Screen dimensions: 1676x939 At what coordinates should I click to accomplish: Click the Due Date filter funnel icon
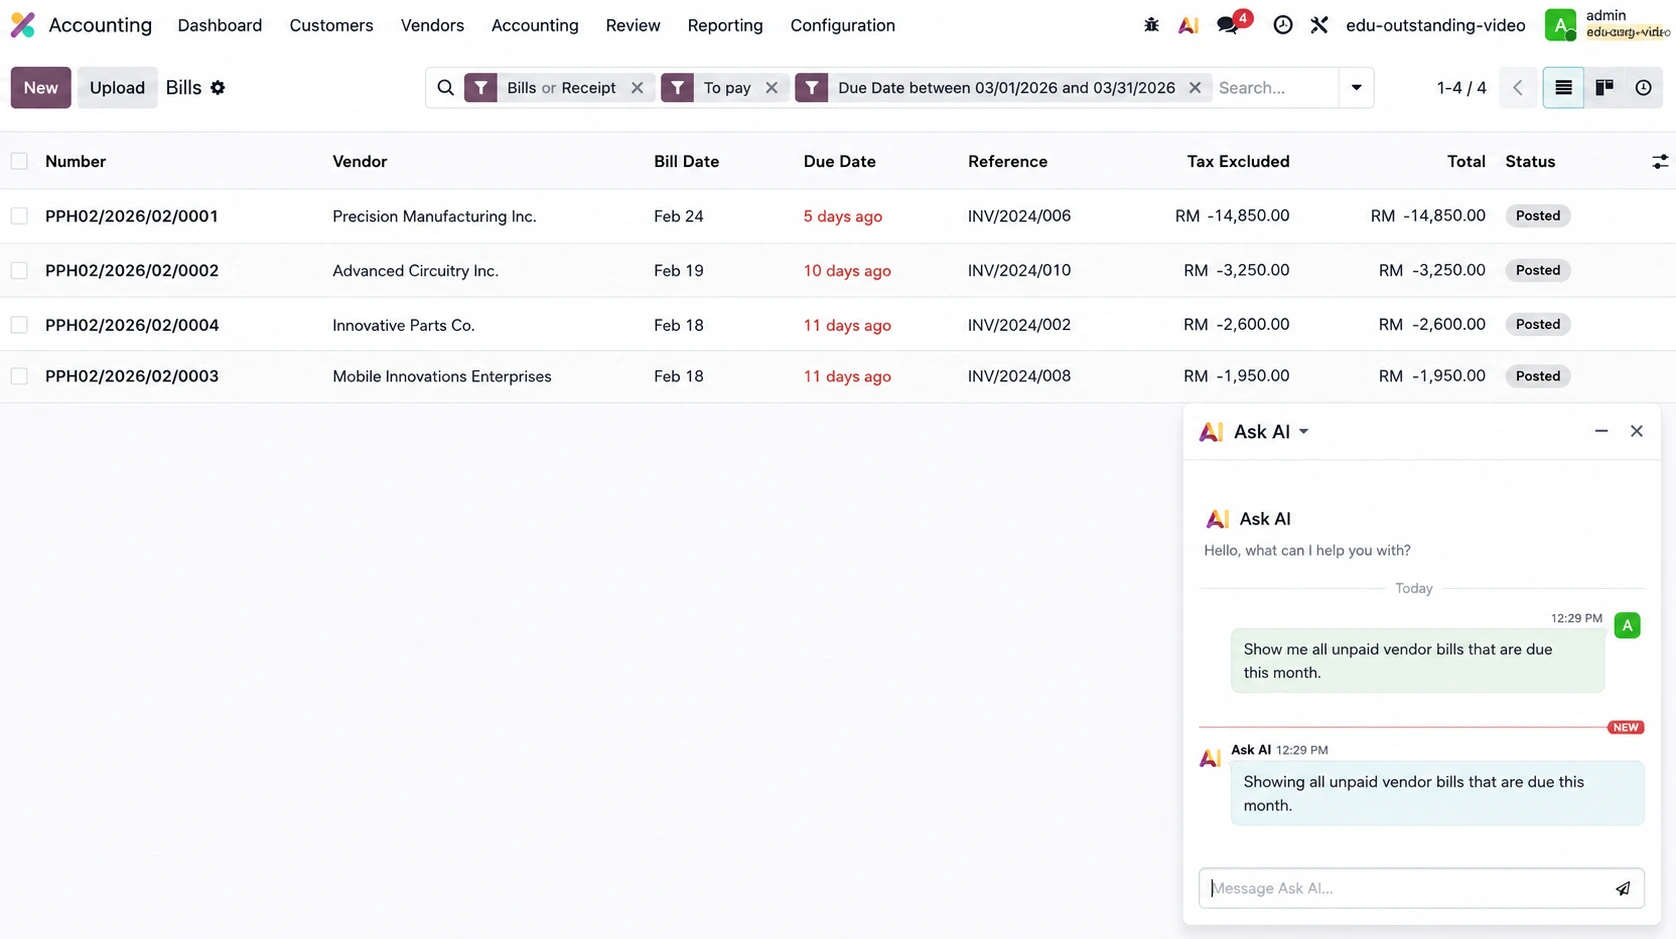(811, 88)
